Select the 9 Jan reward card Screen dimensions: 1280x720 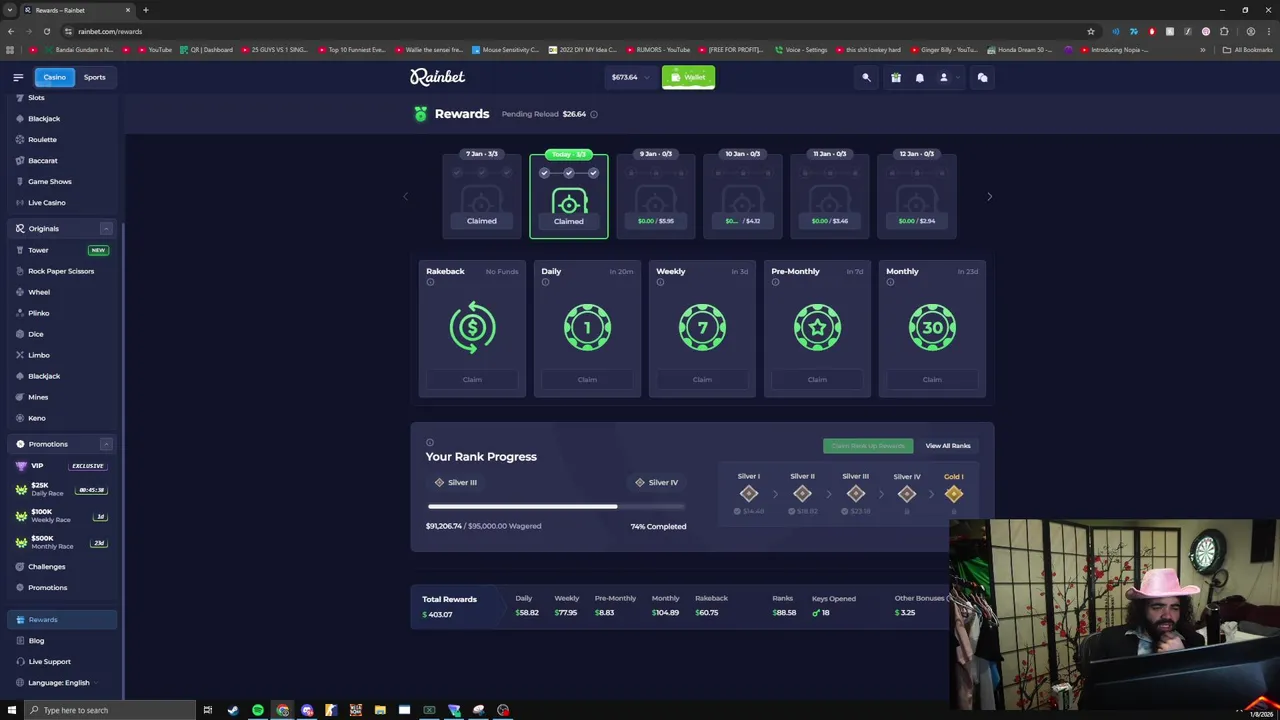(656, 195)
